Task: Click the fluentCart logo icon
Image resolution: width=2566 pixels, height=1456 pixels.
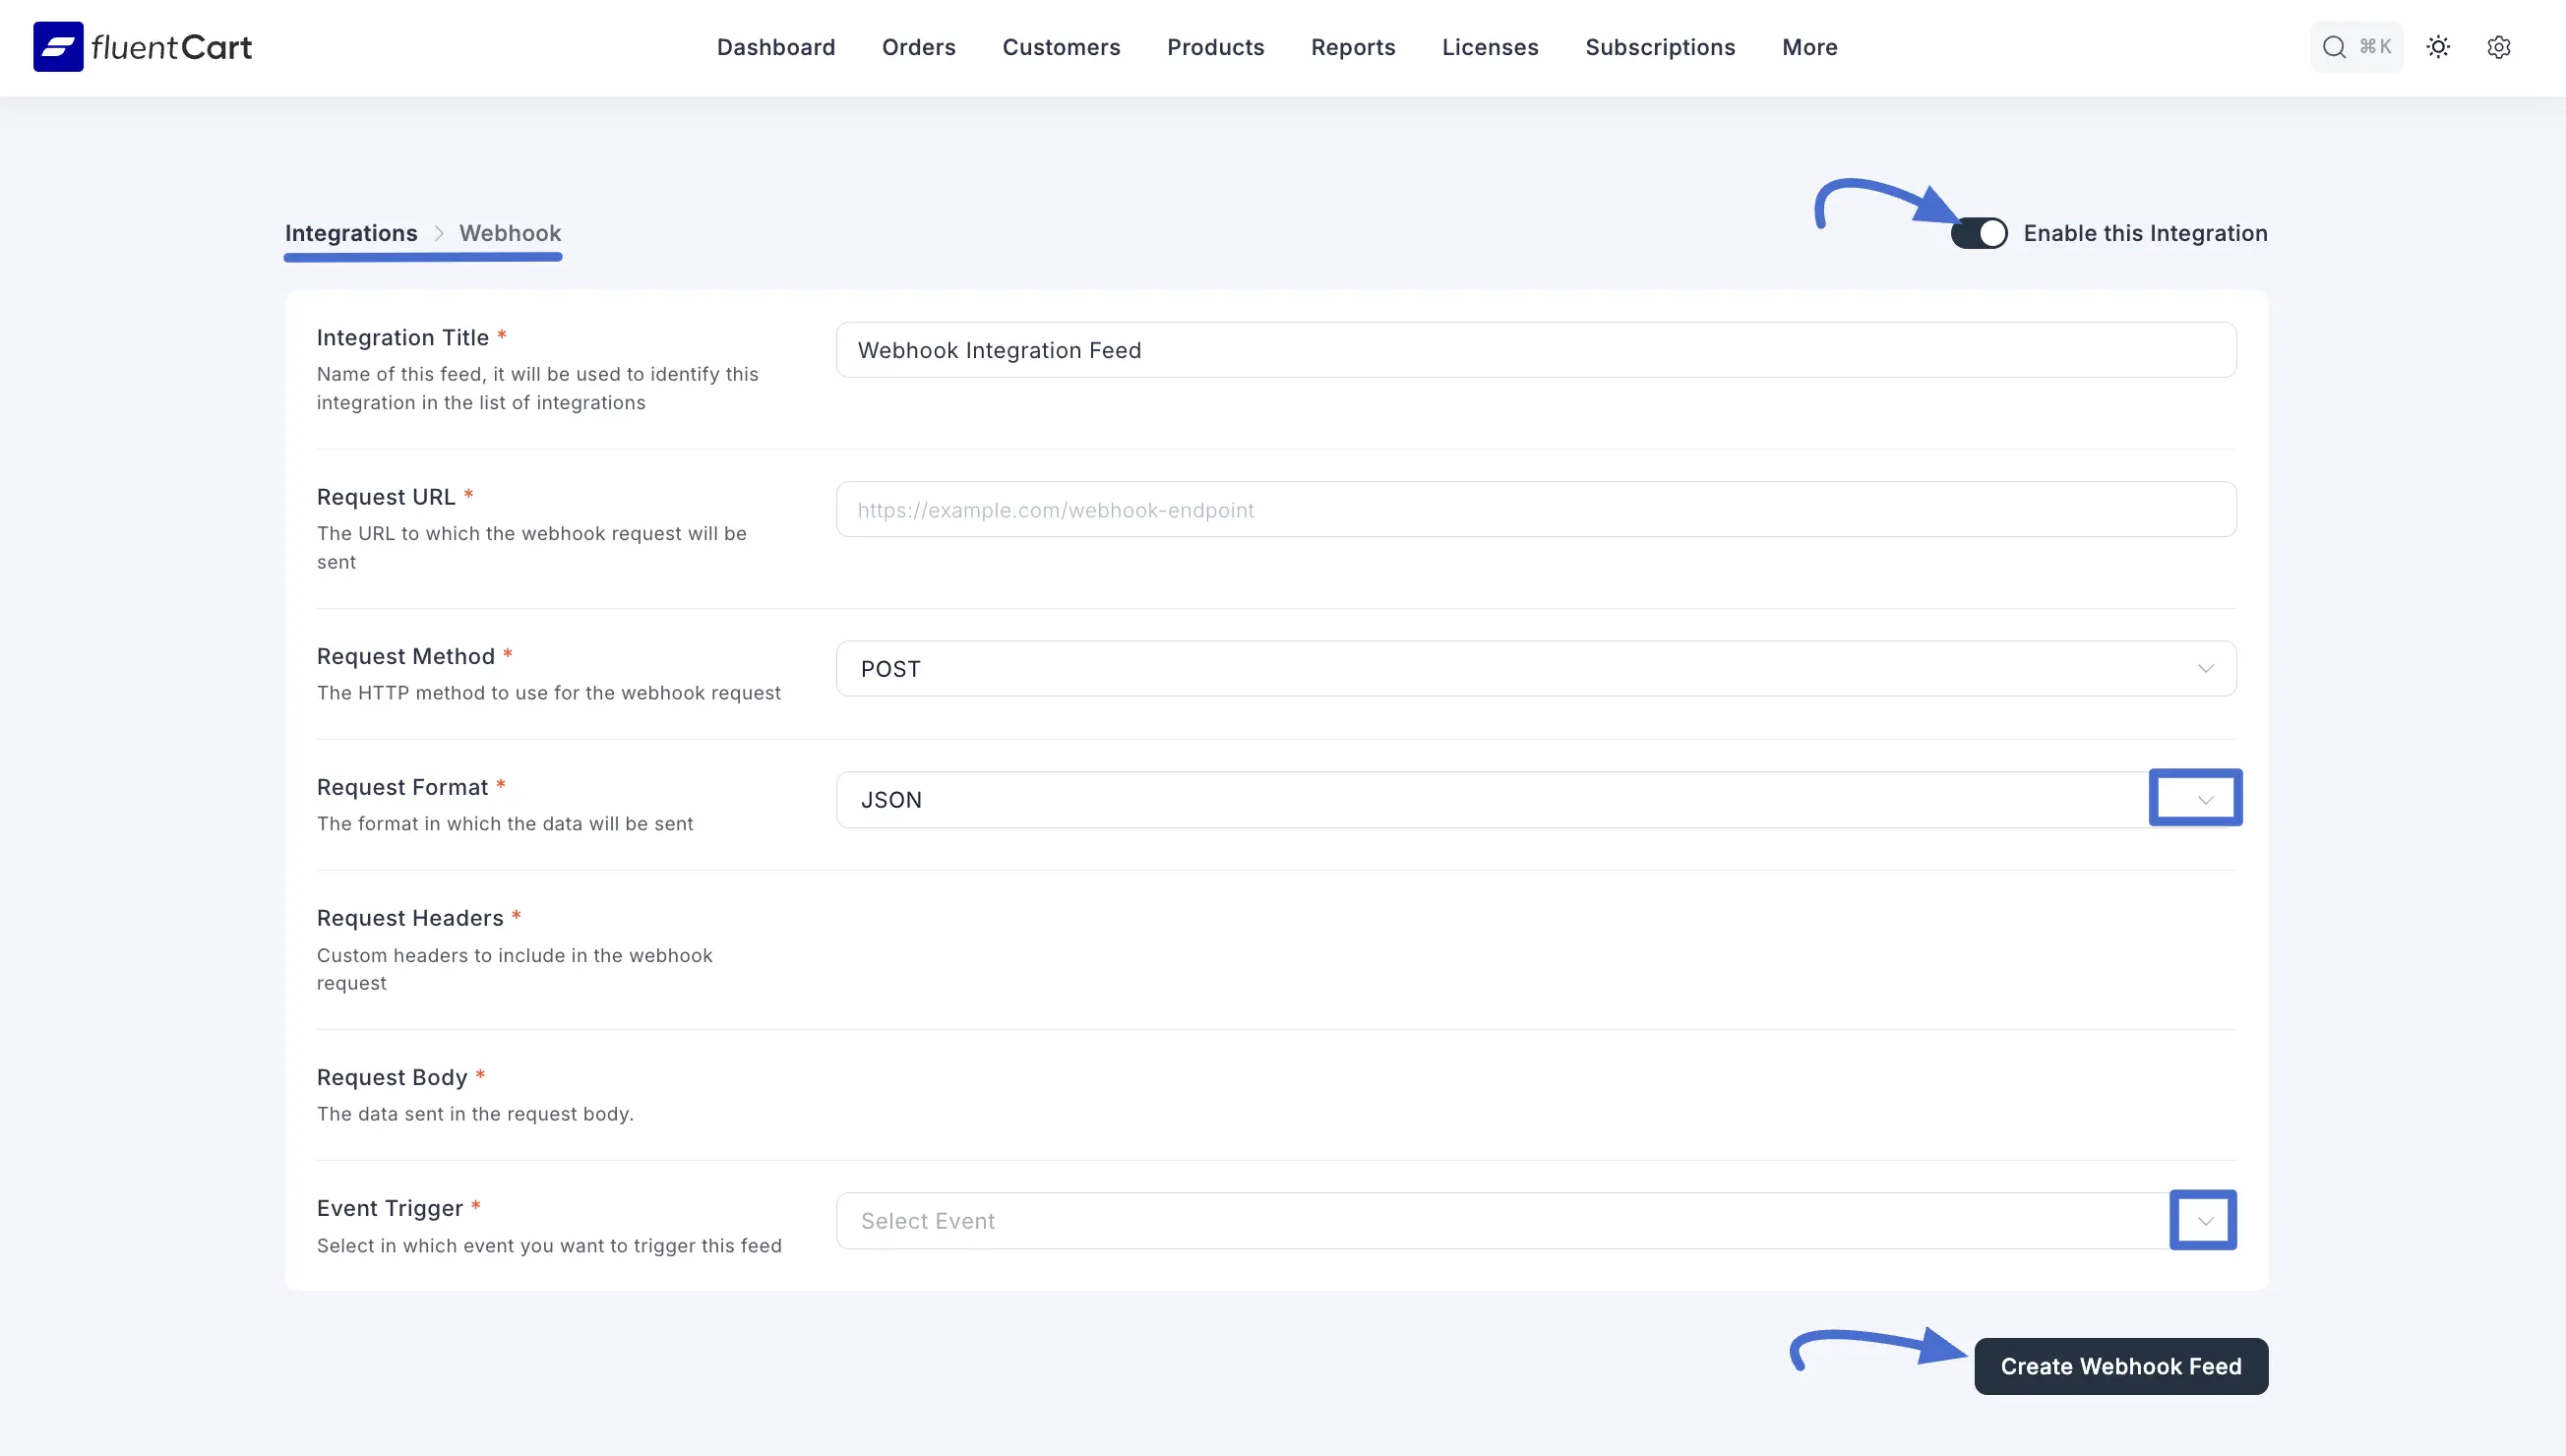Action: (58, 47)
